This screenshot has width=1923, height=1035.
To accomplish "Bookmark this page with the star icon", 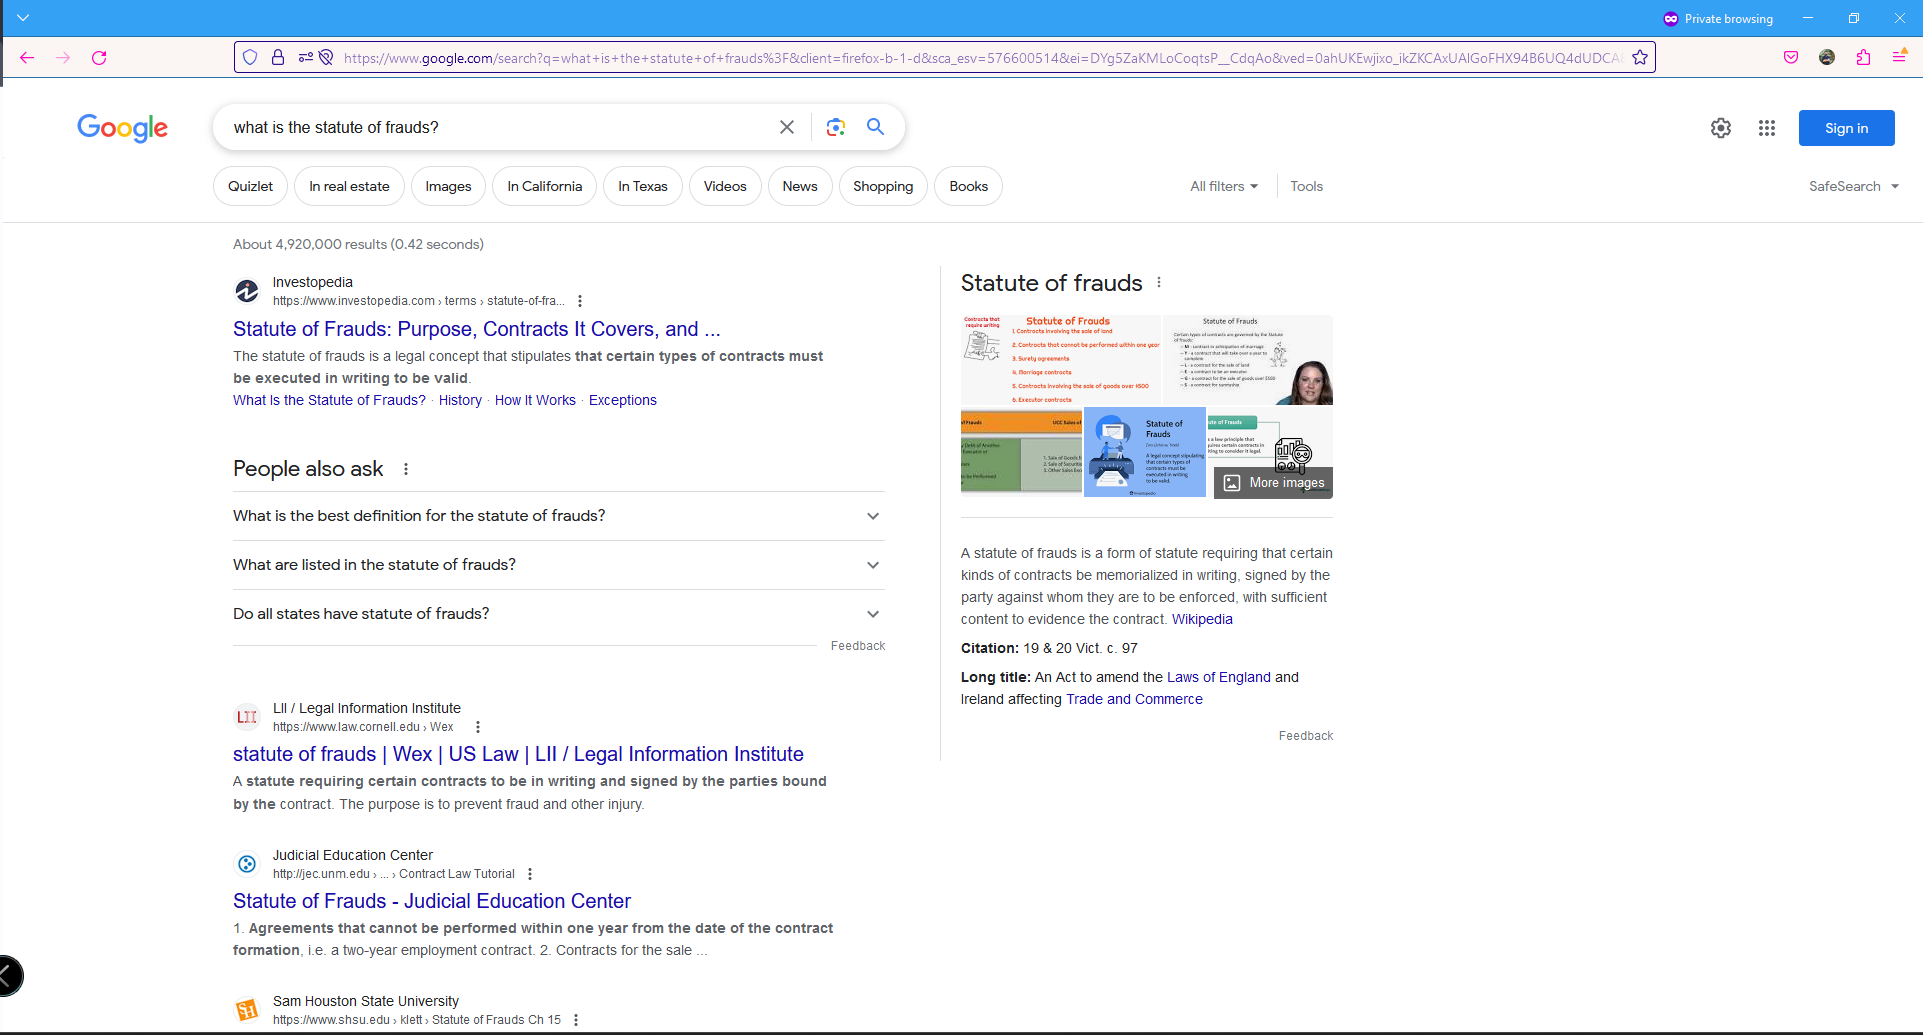I will coord(1640,58).
